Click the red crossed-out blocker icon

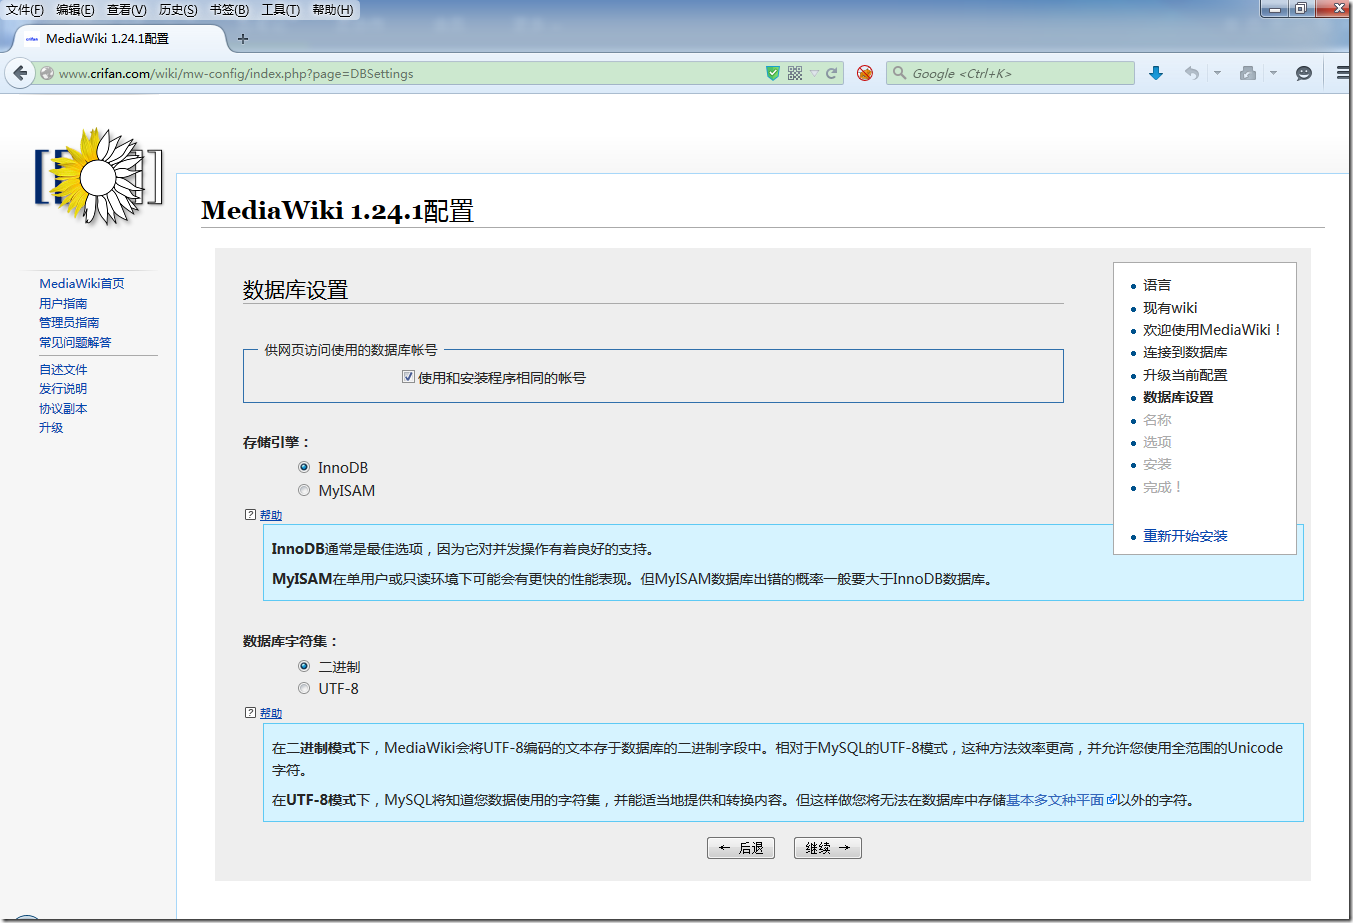(x=865, y=73)
